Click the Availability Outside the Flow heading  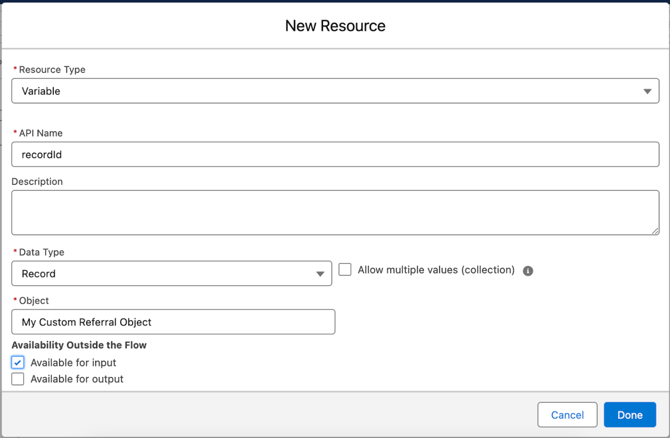coord(79,345)
